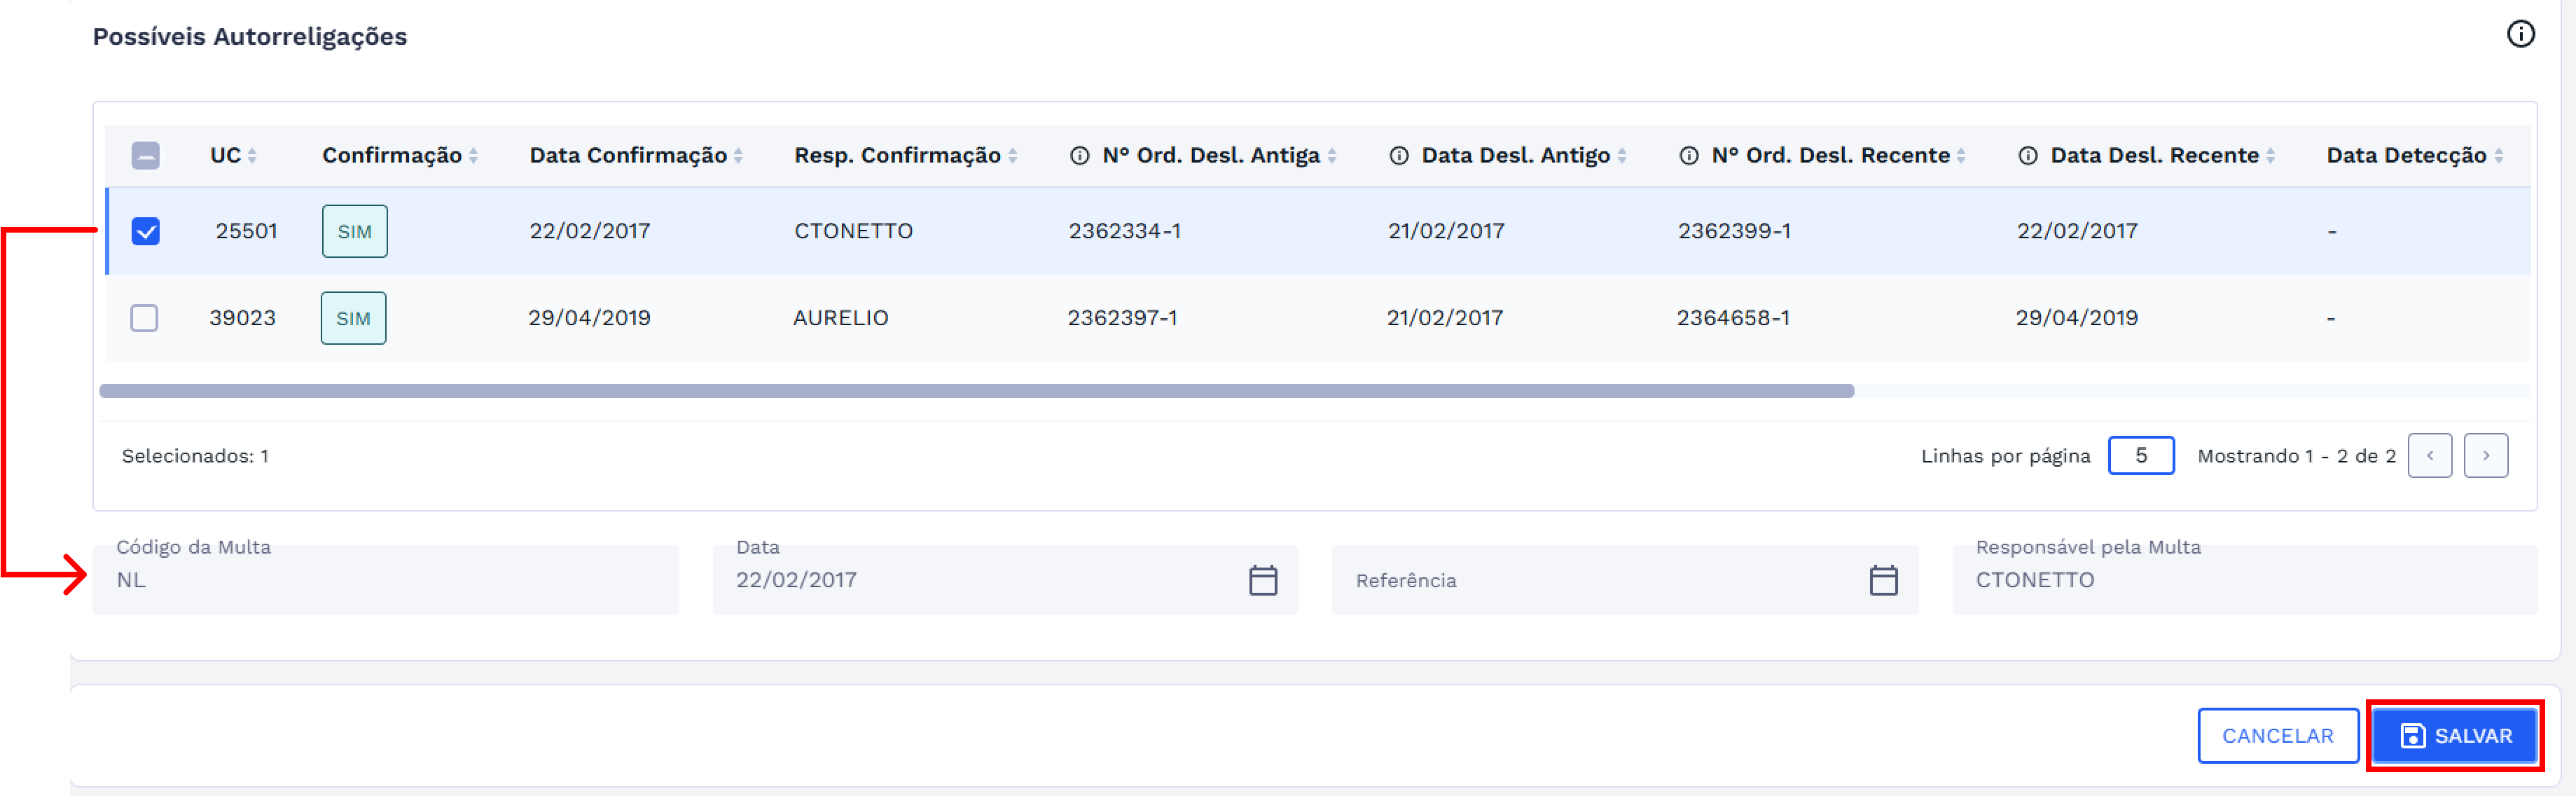Click info icon next to Data Desl. Antigo
This screenshot has height=796, width=2576.
tap(1399, 156)
